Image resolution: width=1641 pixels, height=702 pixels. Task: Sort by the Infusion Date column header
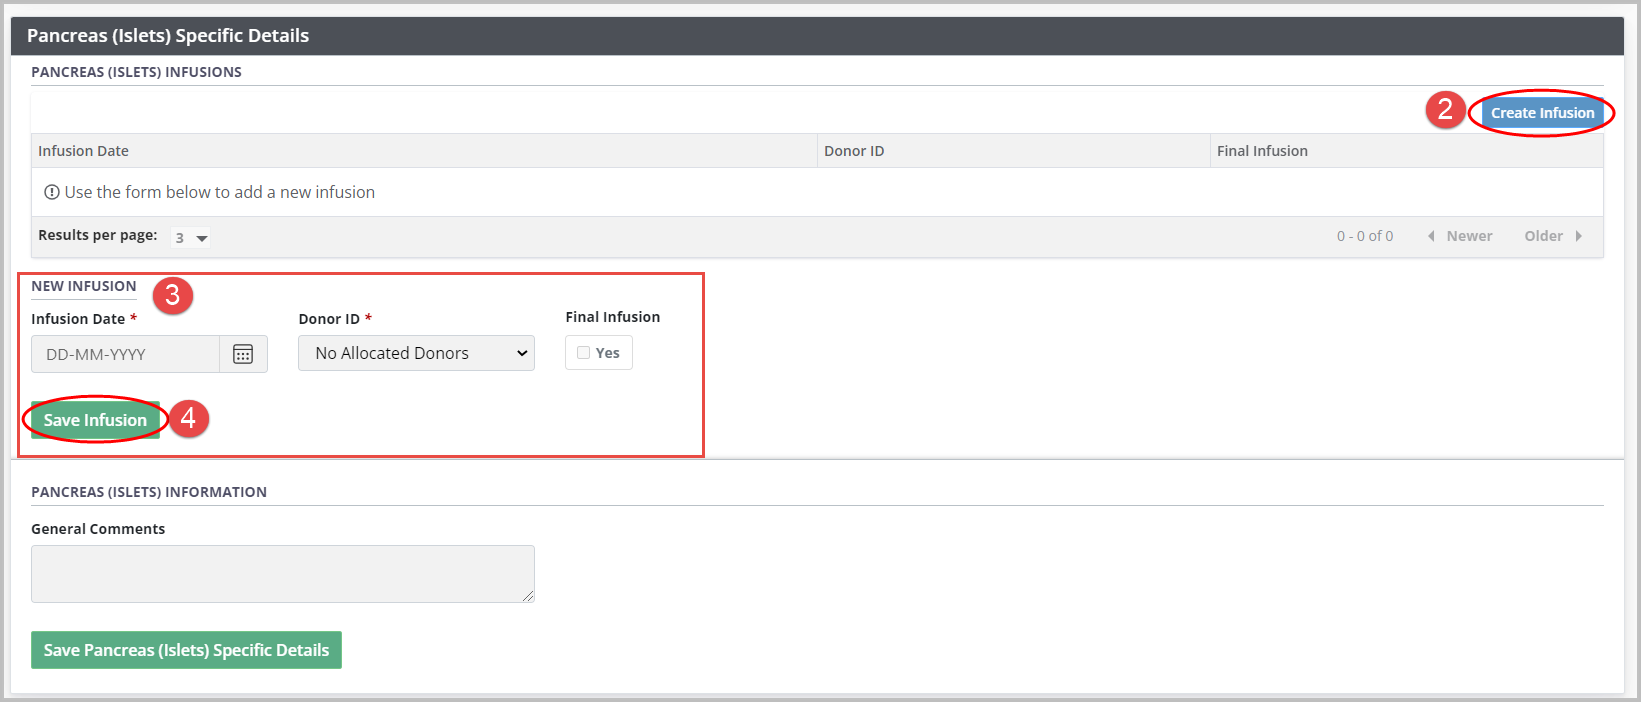84,151
